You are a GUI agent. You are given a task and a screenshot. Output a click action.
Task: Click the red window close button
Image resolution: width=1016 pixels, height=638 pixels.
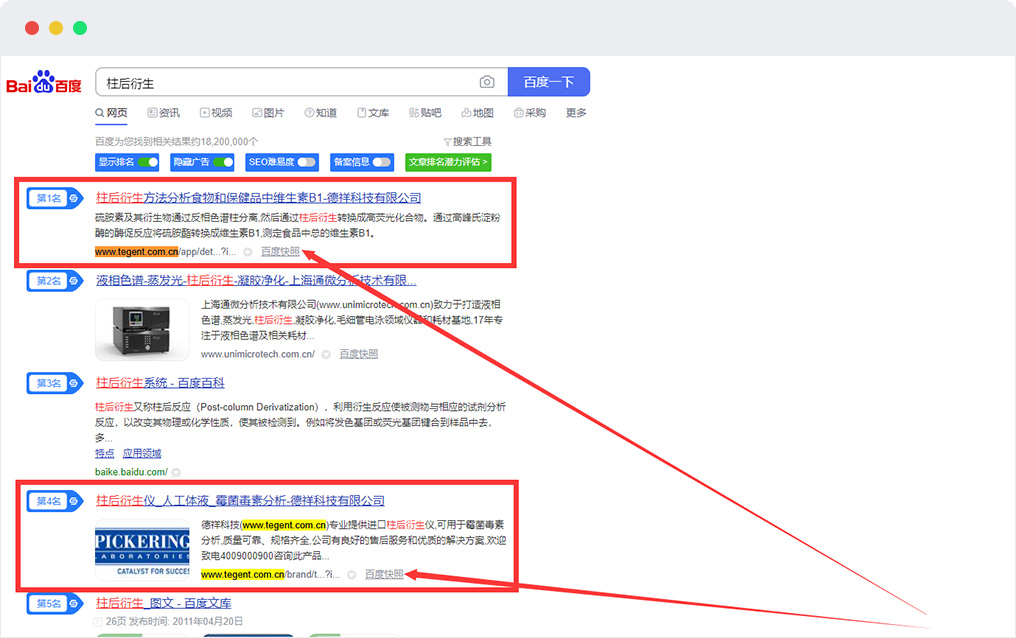point(32,28)
